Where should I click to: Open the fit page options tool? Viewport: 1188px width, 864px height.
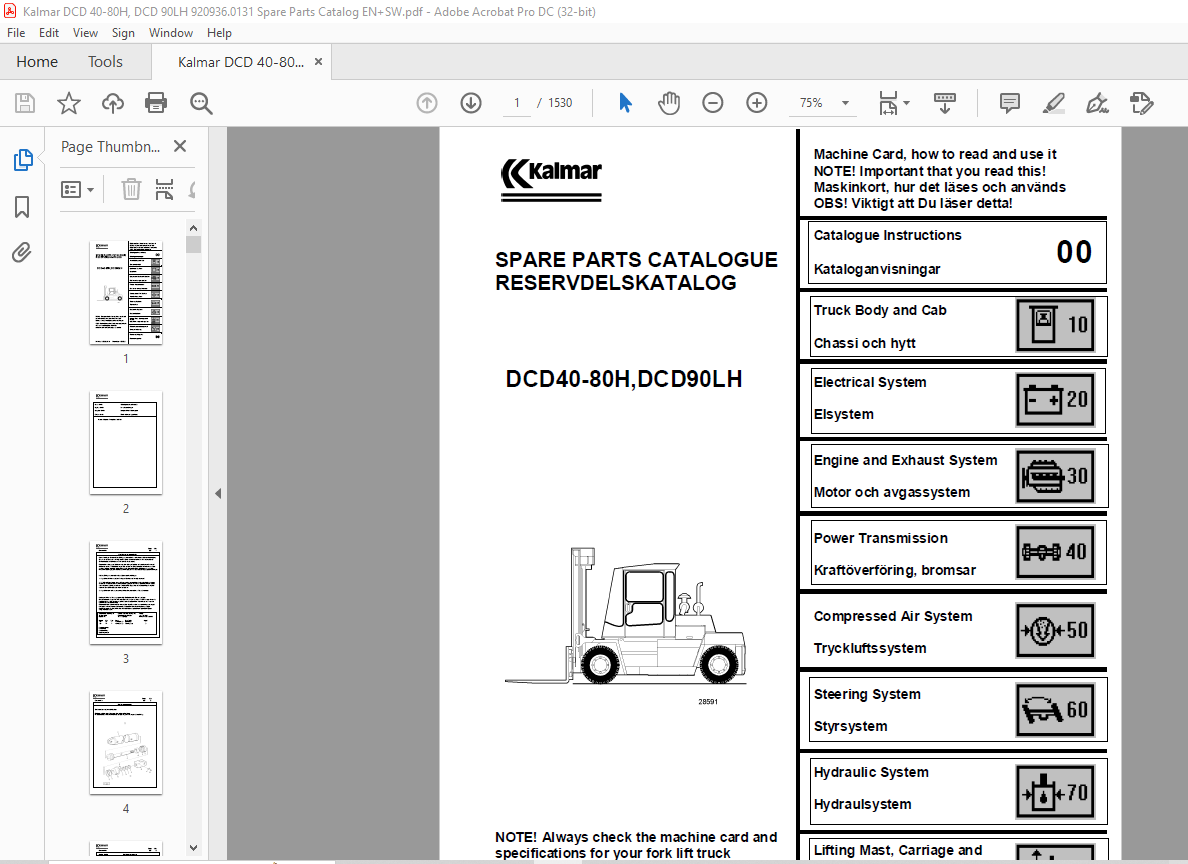tap(893, 103)
